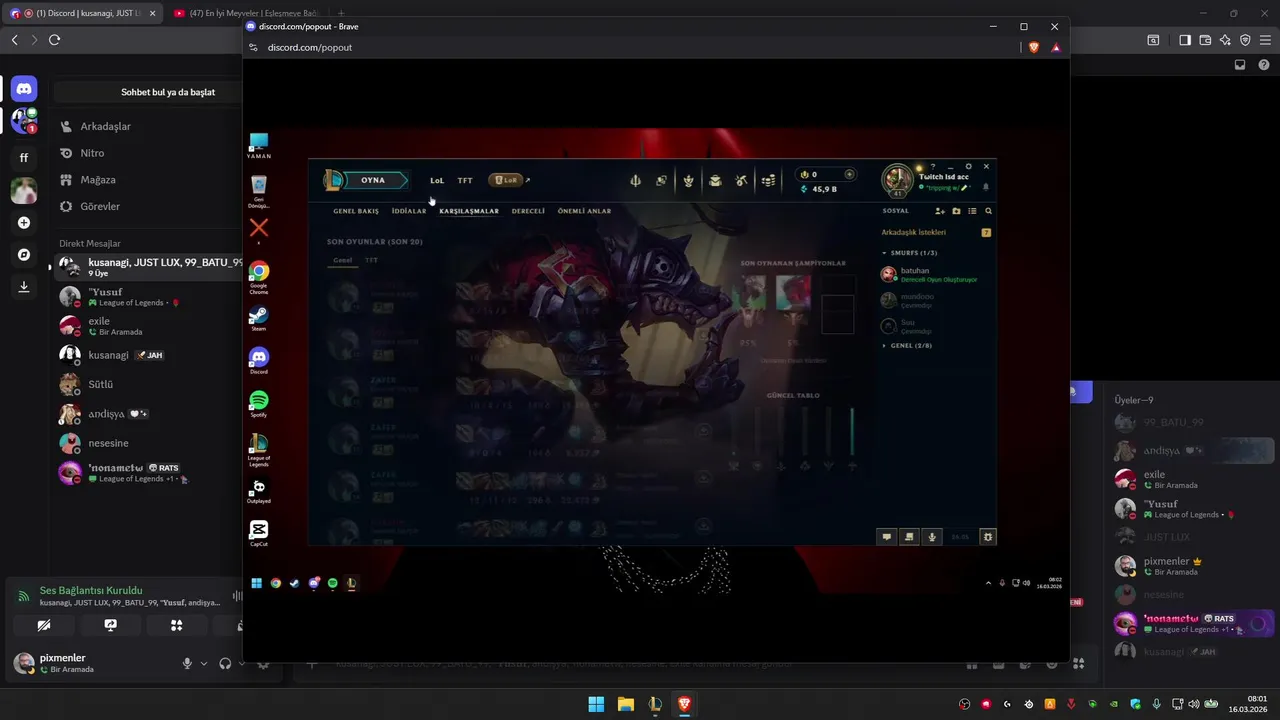Open direct message with exile
This screenshot has width=1280, height=720.
[x=148, y=326]
